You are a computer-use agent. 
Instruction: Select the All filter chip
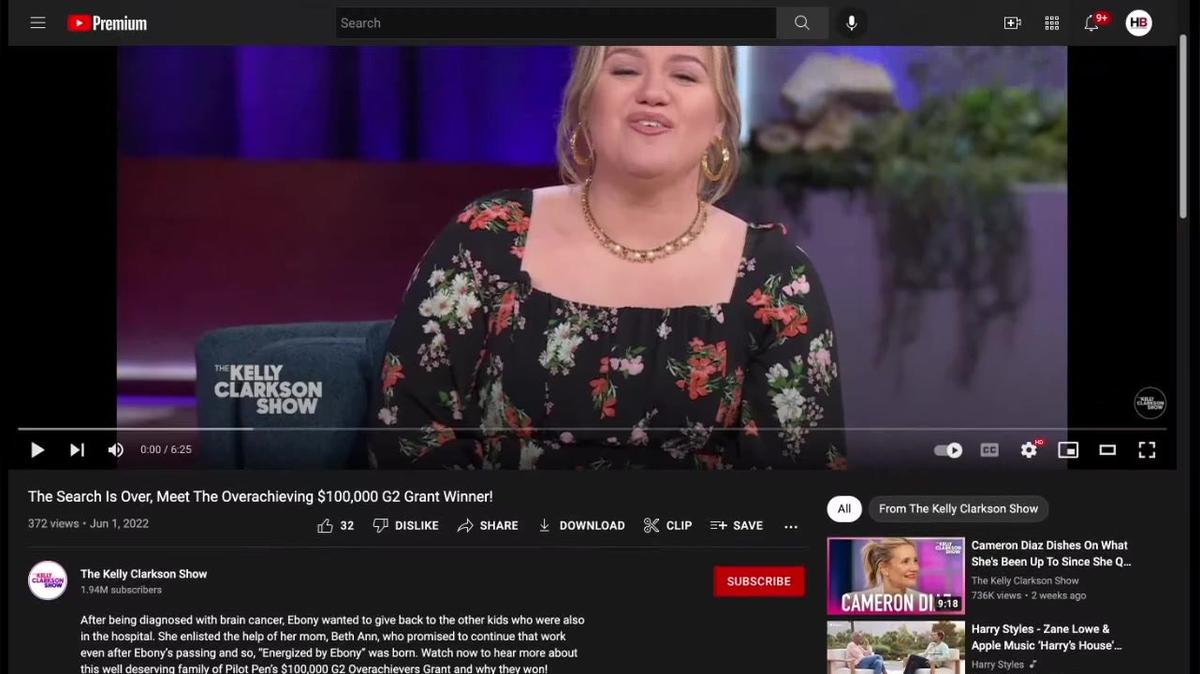point(844,509)
